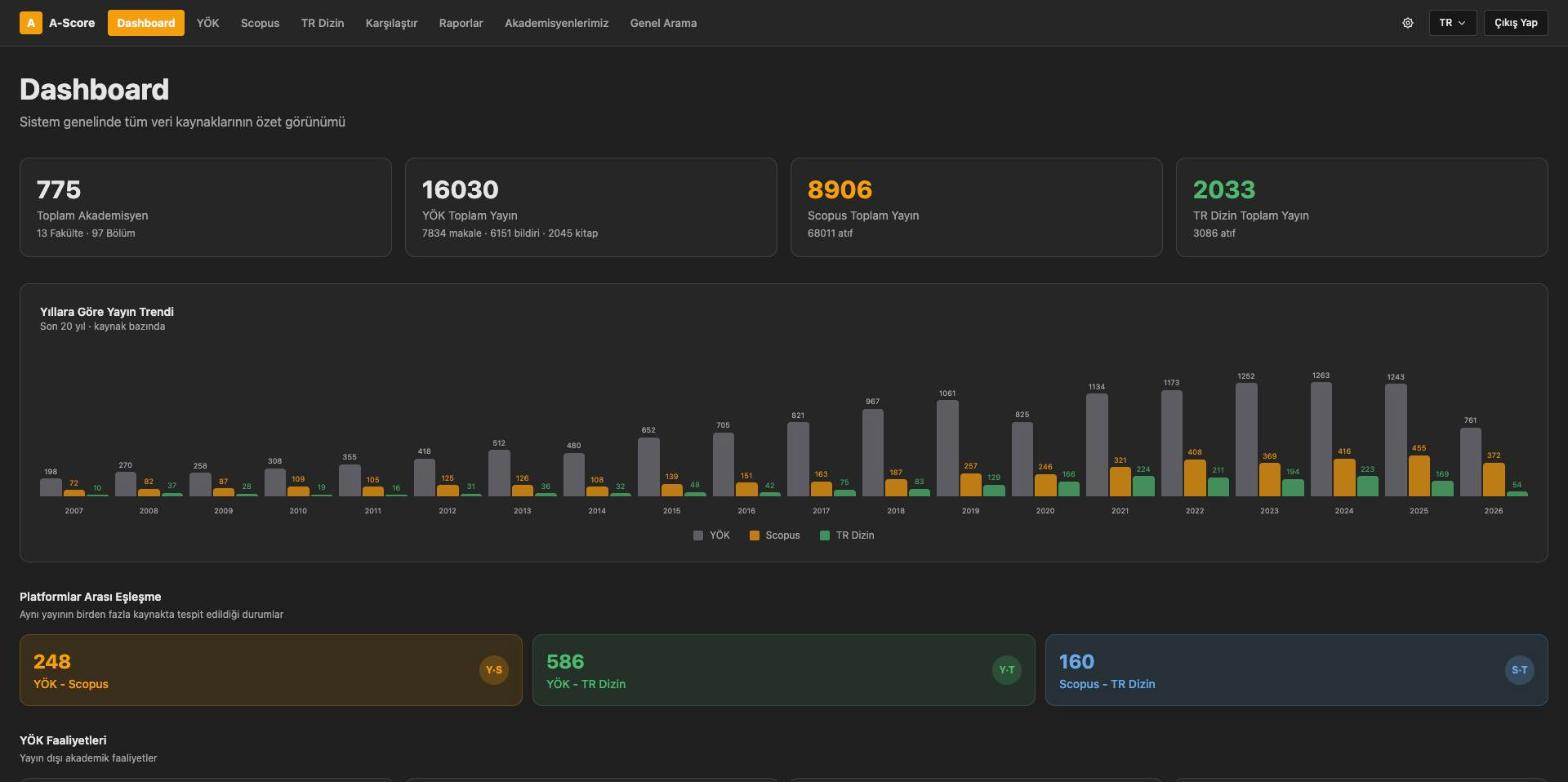This screenshot has height=782, width=1568.
Task: Click the Y-S badge on the YÖK - Scopus card
Action: [x=494, y=670]
